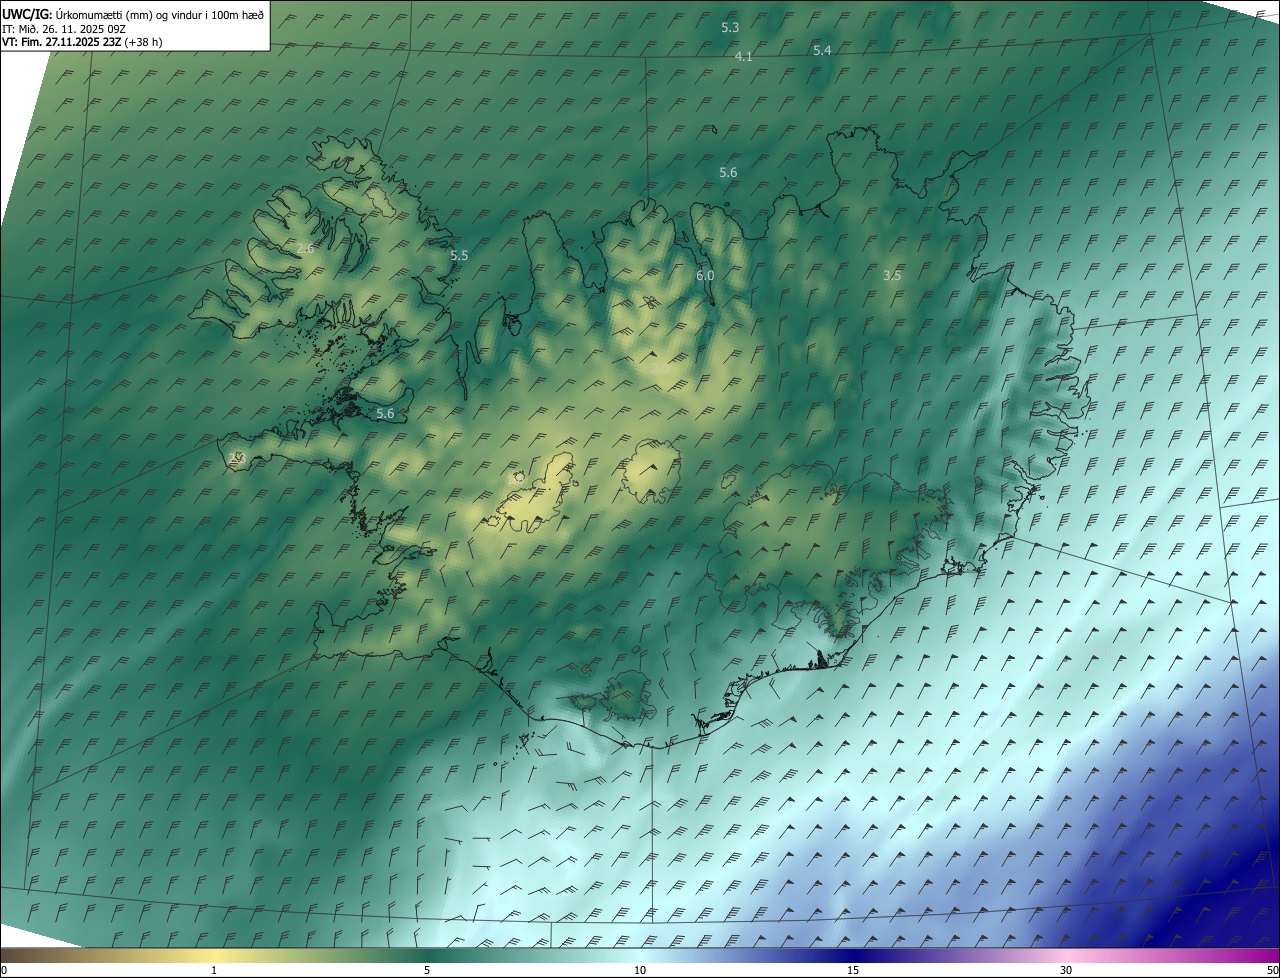Click the 1 tick on the color scale
The image size is (1280, 978).
pyautogui.click(x=214, y=970)
